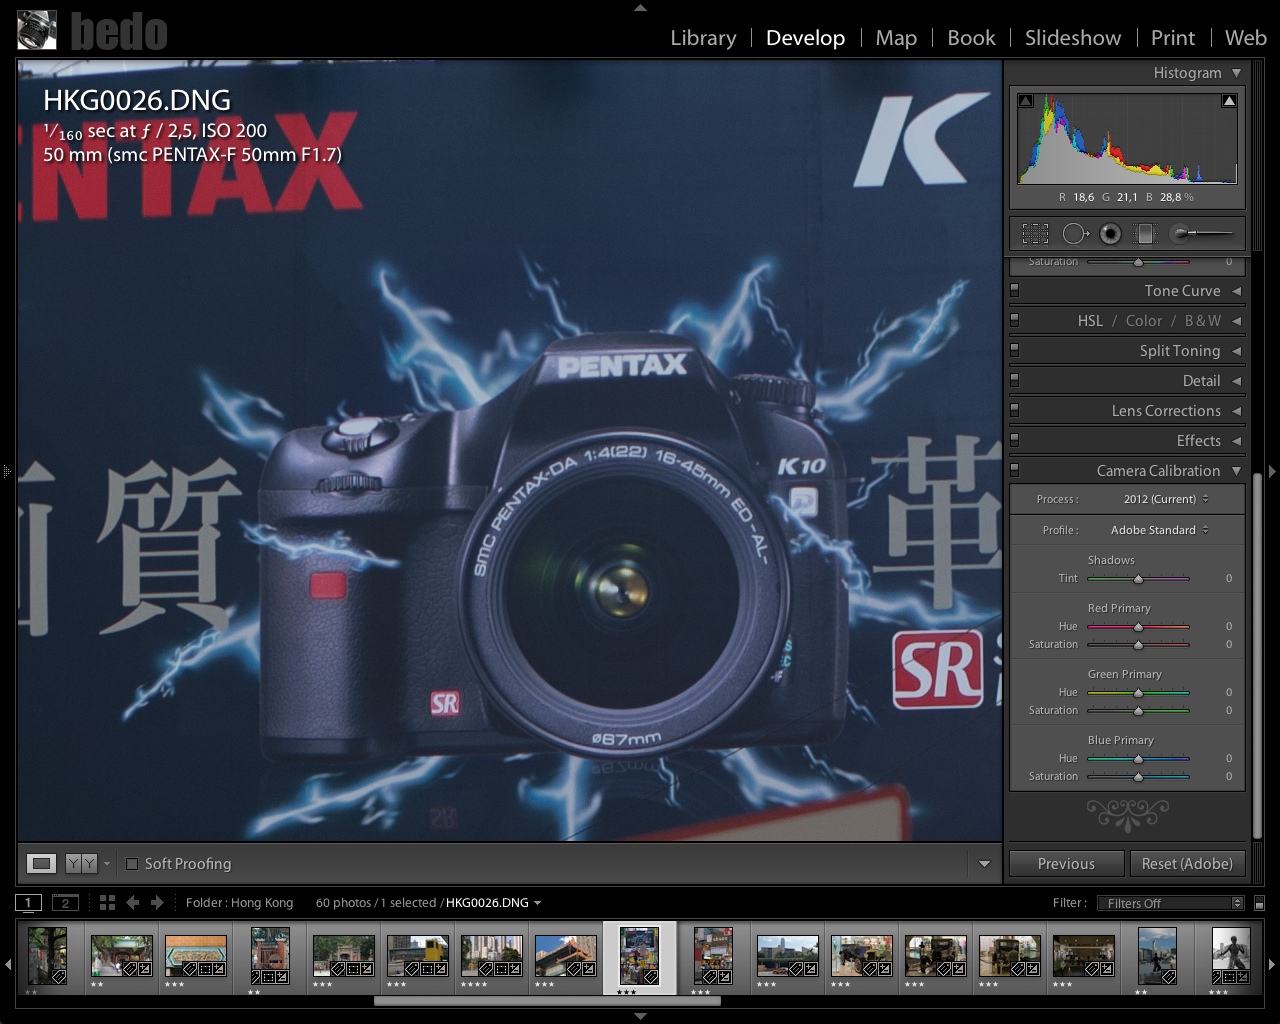Expand the Split Toning panel
The width and height of the screenshot is (1280, 1024).
(x=1237, y=351)
